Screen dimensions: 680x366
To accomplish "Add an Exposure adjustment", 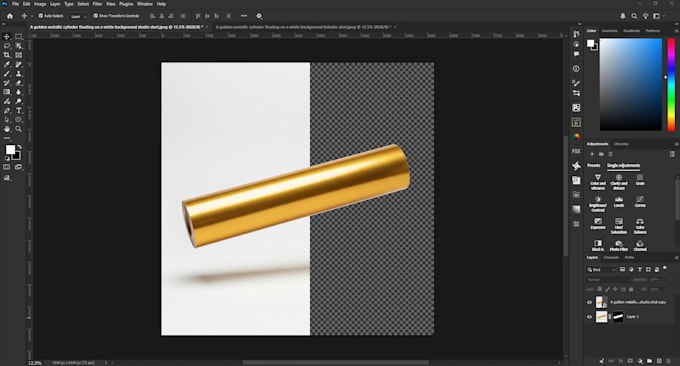I will pos(598,224).
